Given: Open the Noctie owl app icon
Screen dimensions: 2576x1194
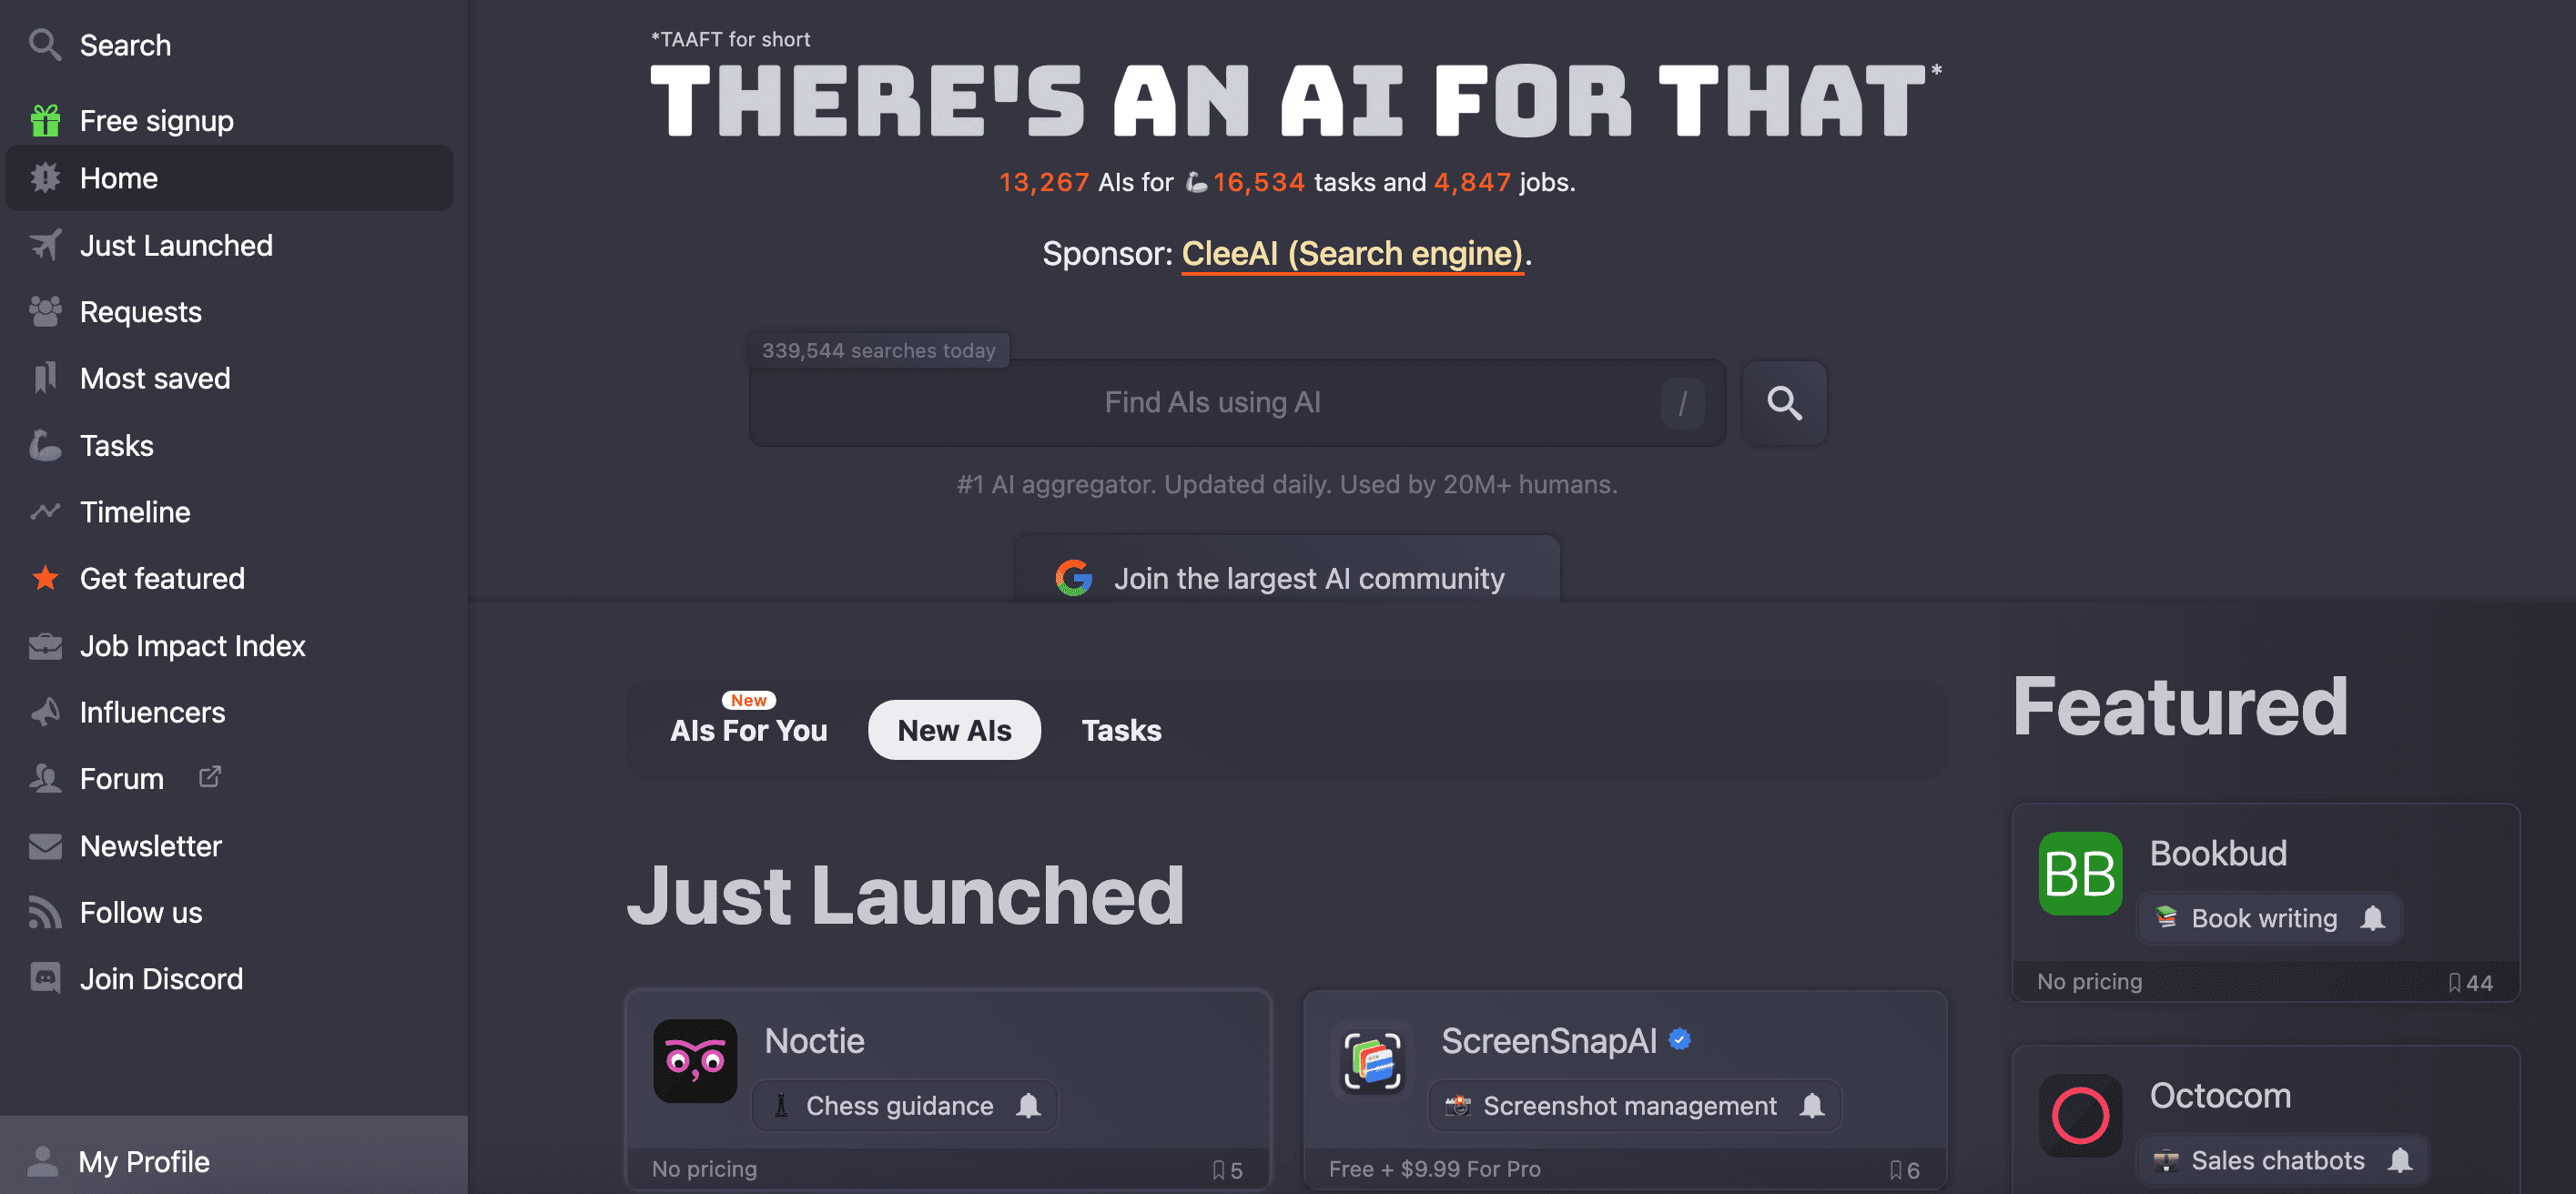Looking at the screenshot, I should click(x=695, y=1061).
